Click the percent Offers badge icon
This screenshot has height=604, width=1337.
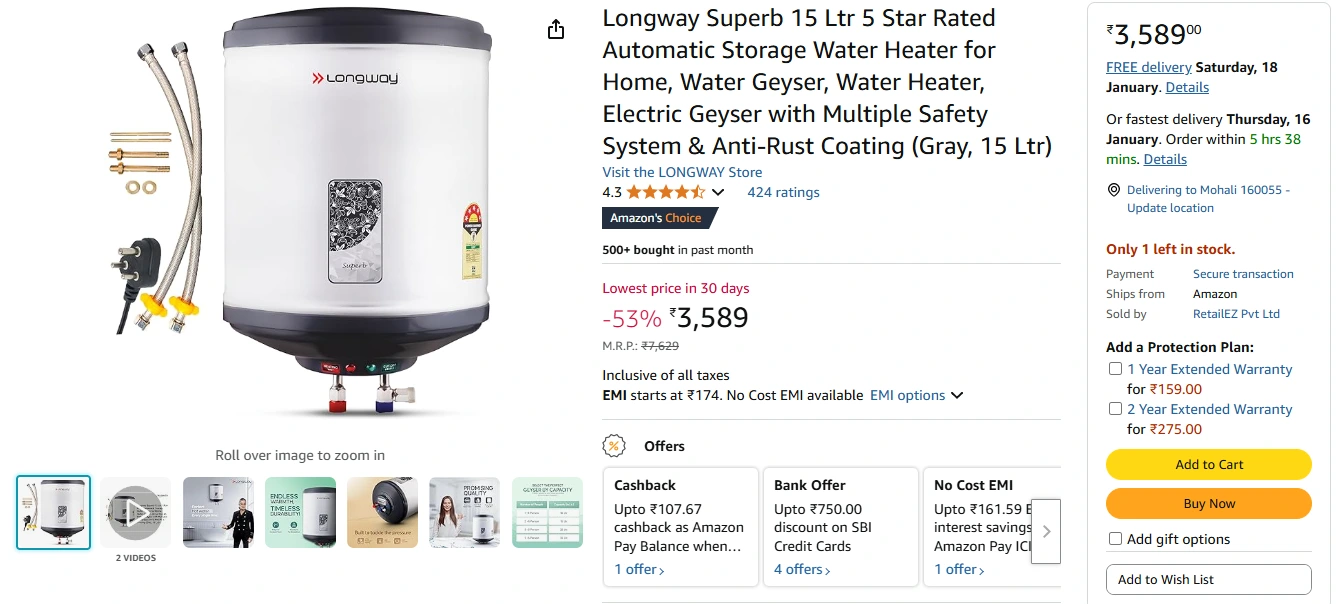614,446
